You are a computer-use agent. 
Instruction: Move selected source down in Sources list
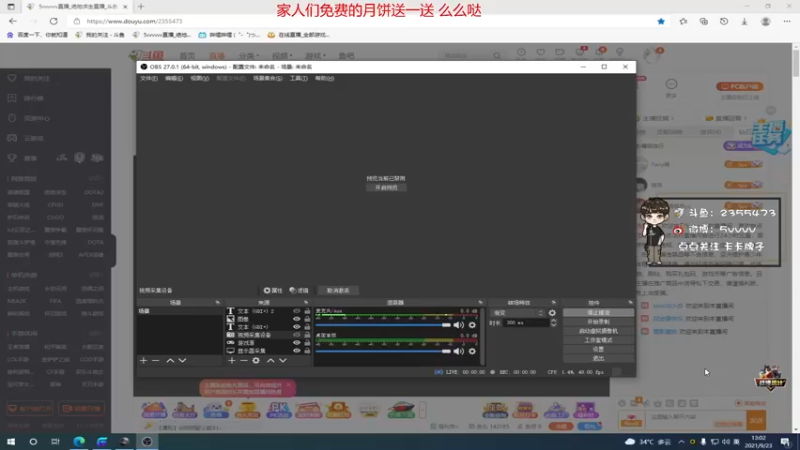(x=283, y=360)
